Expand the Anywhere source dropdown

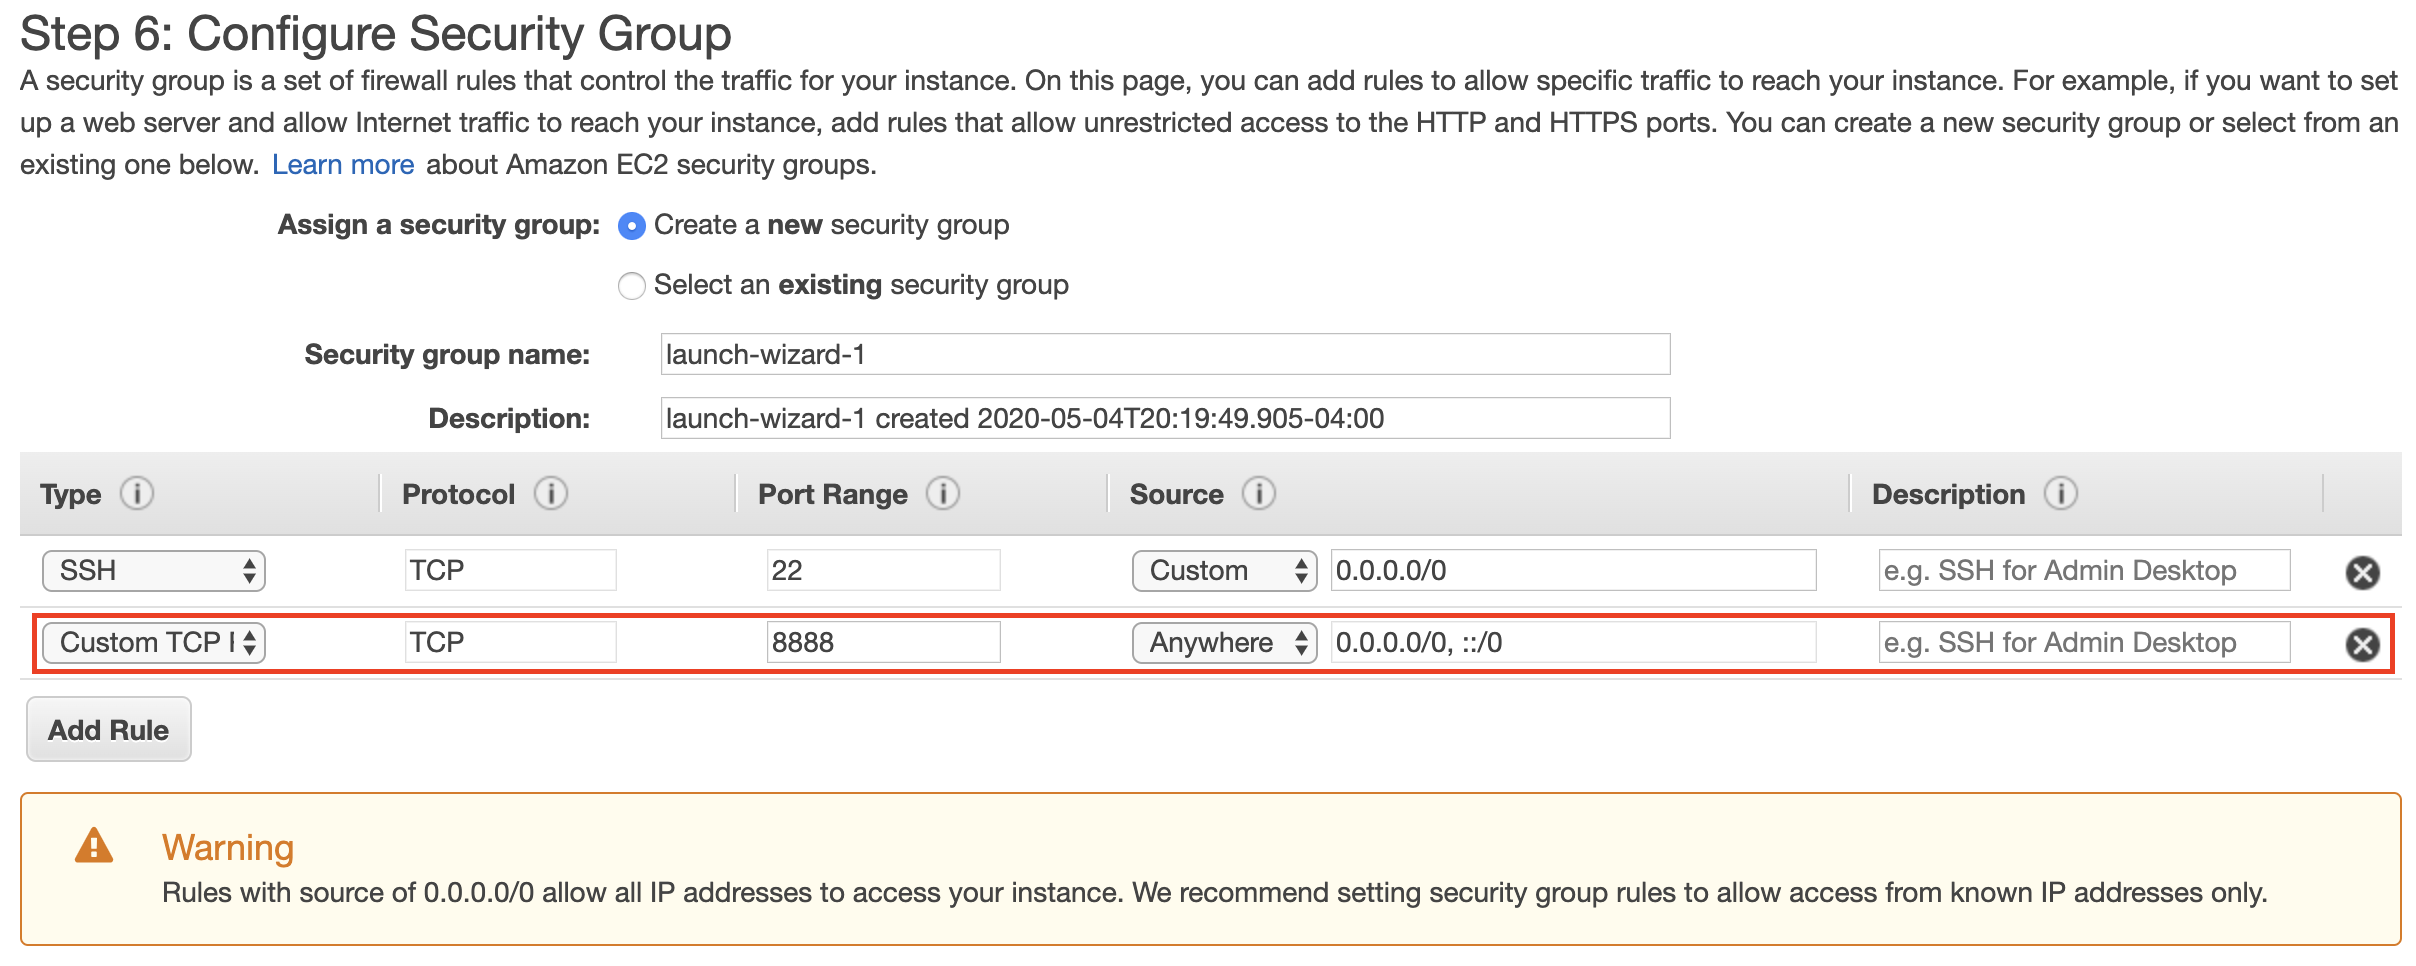pyautogui.click(x=1224, y=643)
